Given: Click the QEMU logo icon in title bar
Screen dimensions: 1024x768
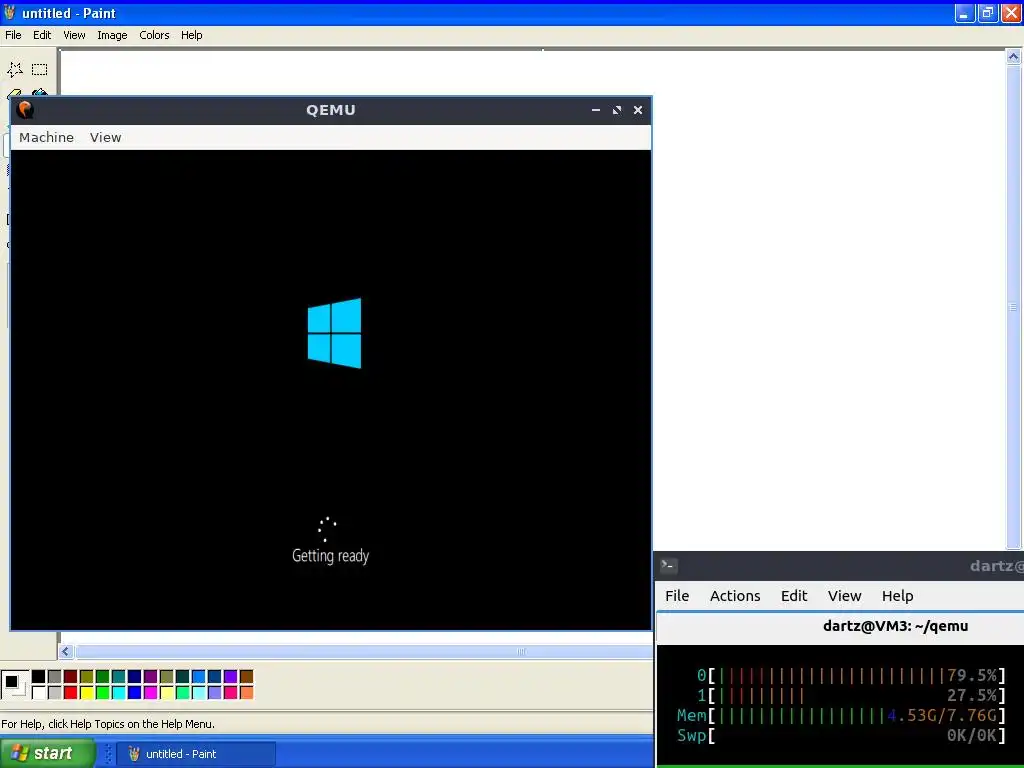Looking at the screenshot, I should [25, 110].
